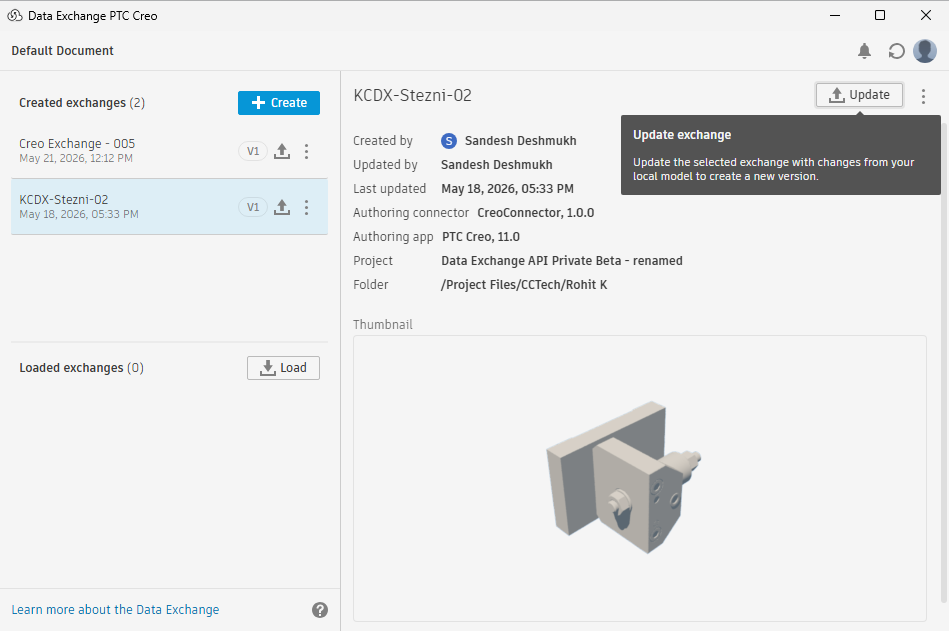Click the Updated by value Sandesh Deshmukh
The image size is (949, 631).
tap(496, 165)
